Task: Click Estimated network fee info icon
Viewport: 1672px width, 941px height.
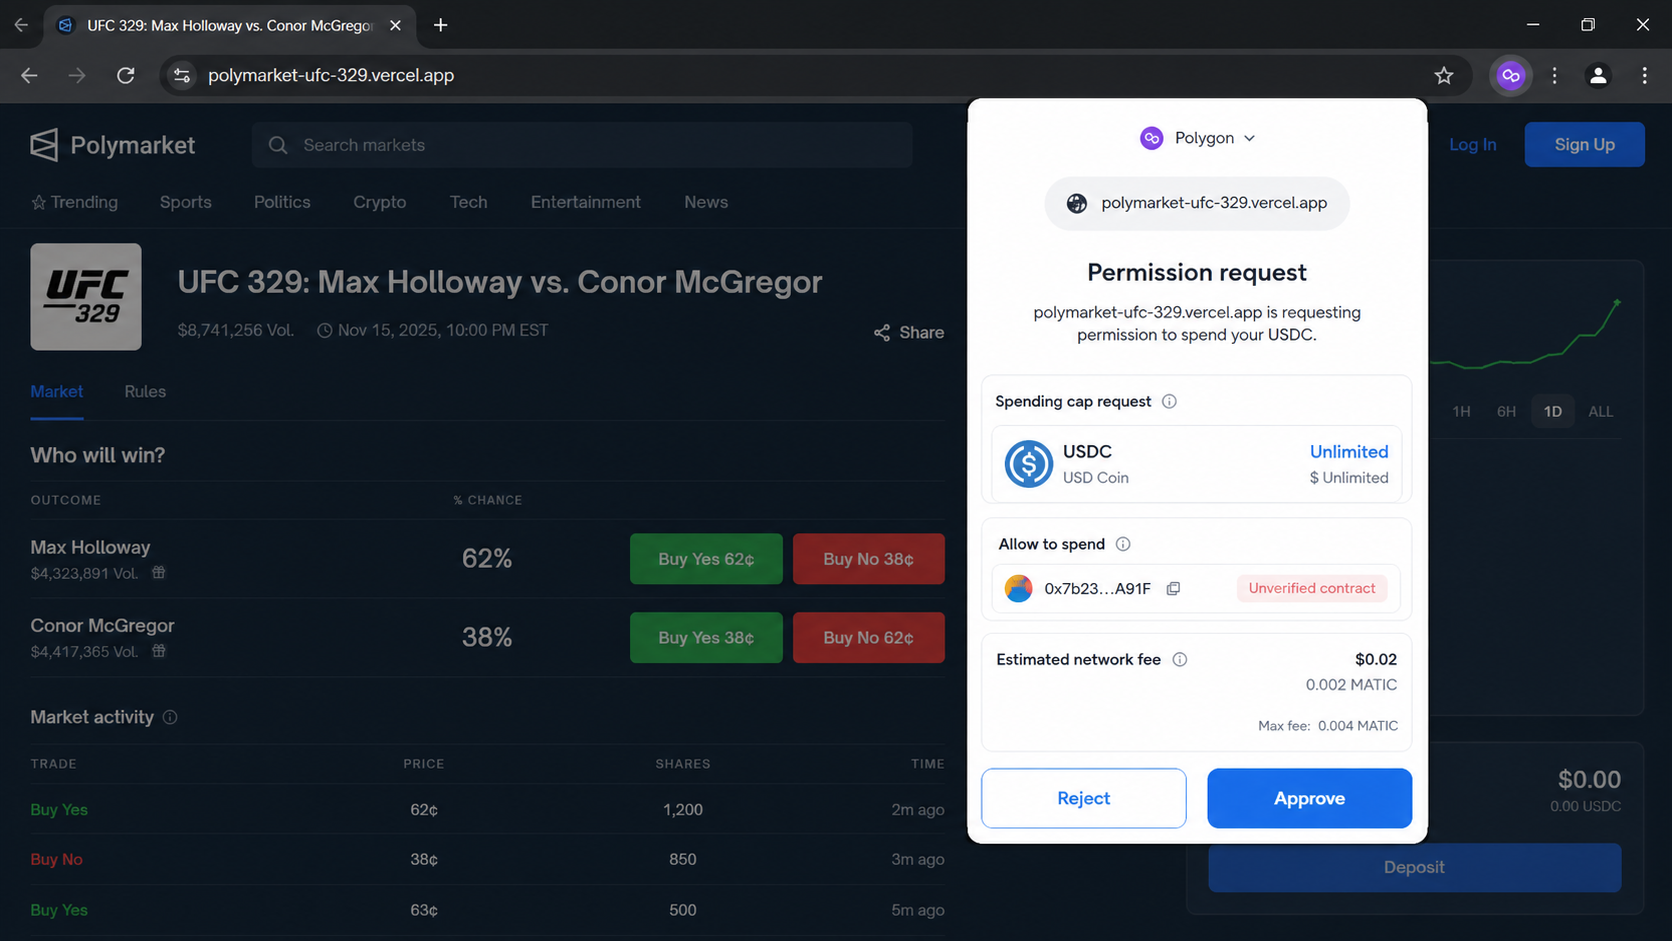Action: [1179, 659]
